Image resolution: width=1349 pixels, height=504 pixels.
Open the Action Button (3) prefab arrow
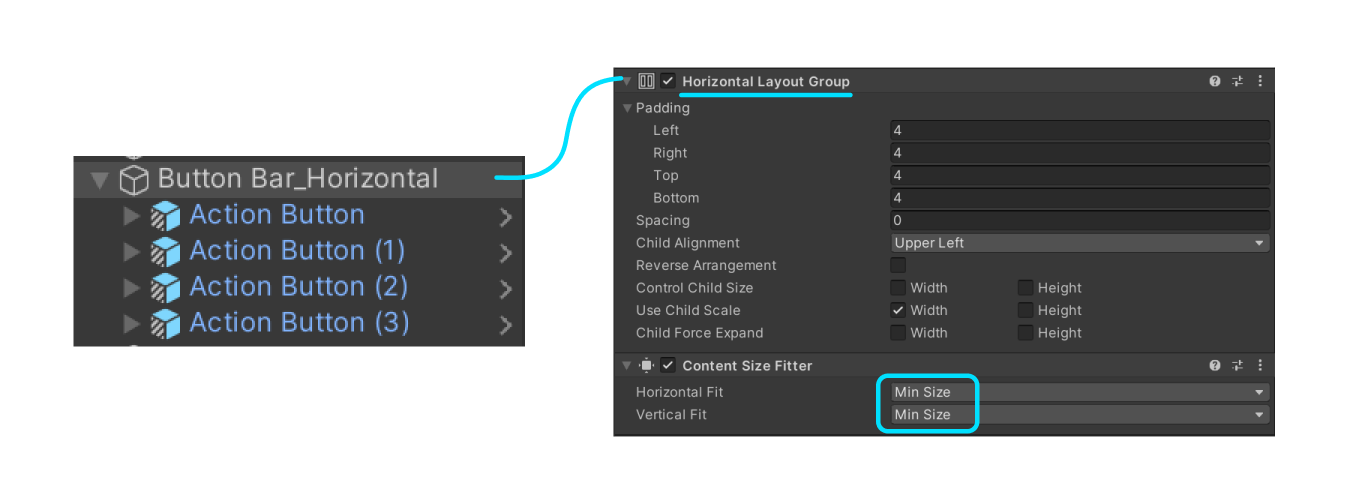[x=505, y=324]
